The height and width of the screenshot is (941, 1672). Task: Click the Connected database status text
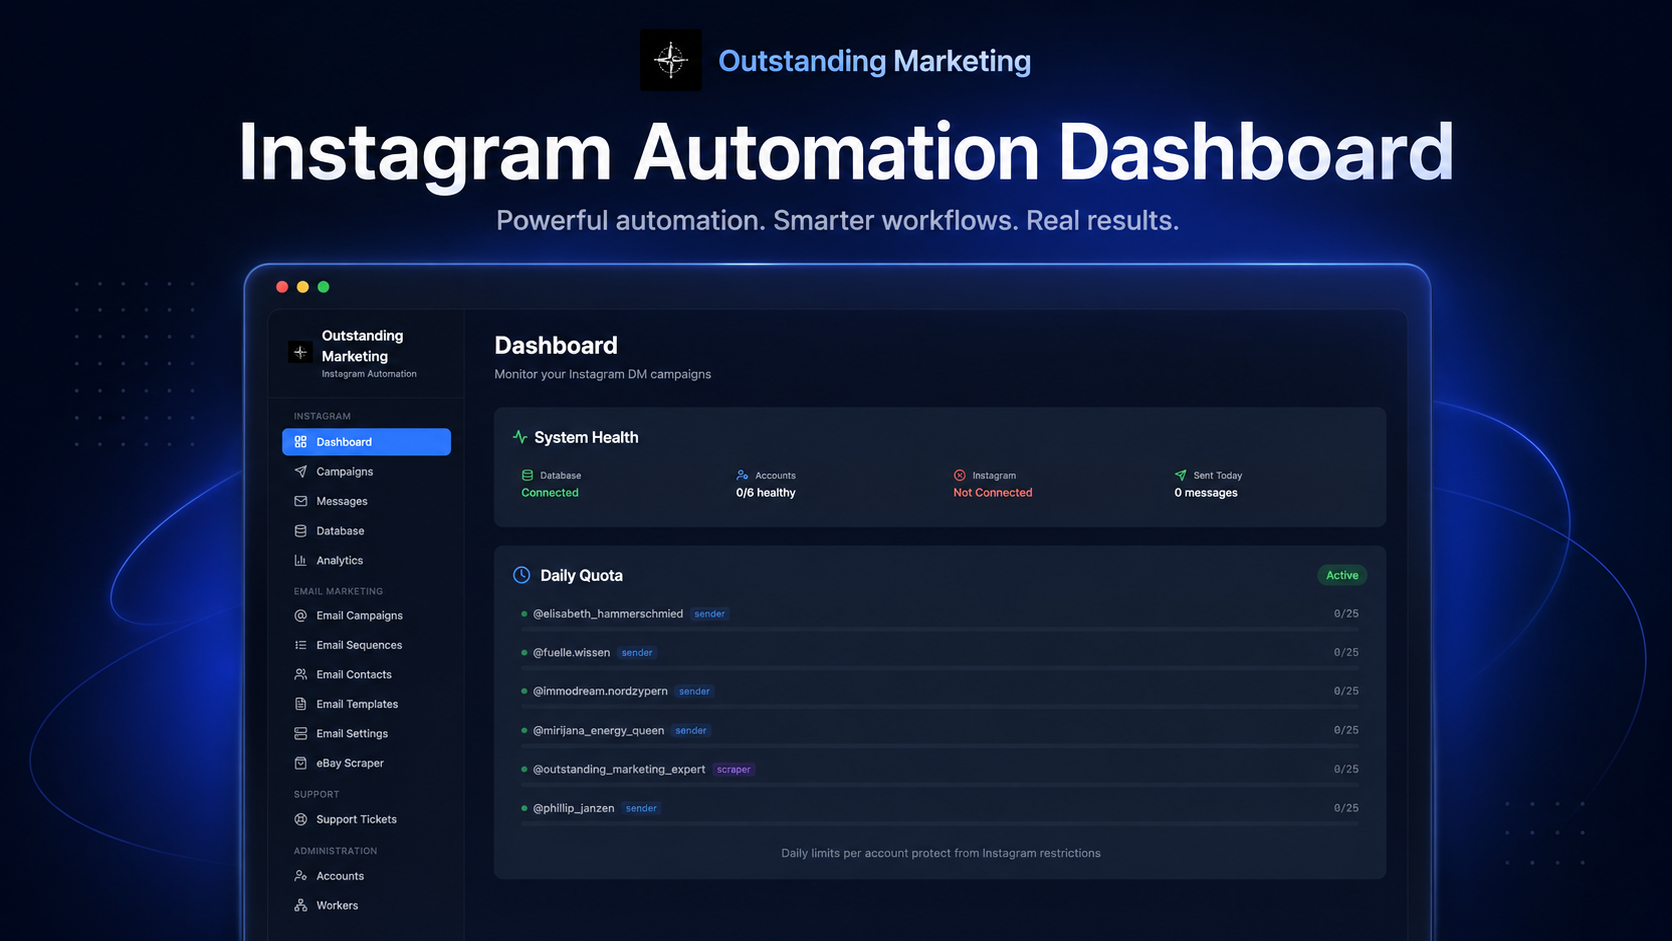coord(550,492)
